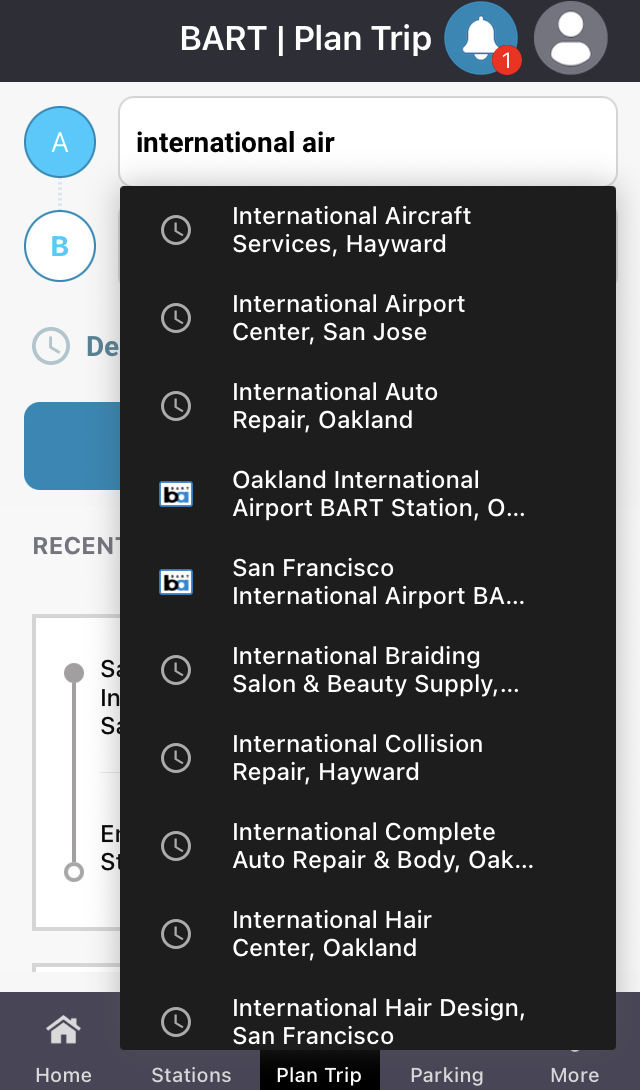
Task: Click the clock icon beside International Braiding Salon
Action: (176, 670)
